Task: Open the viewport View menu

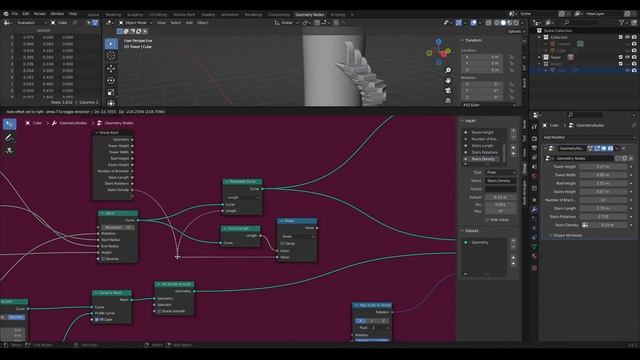Action: [x=162, y=23]
